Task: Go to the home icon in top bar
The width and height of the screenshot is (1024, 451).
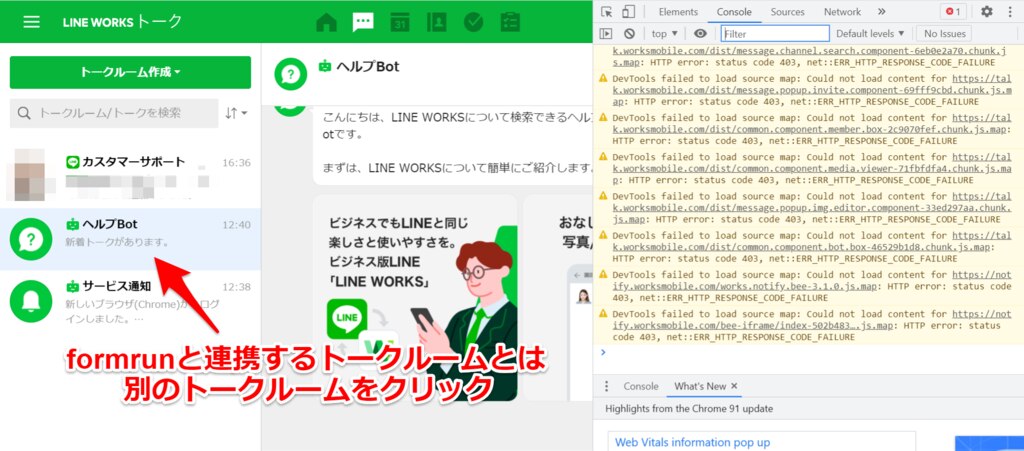Action: click(327, 22)
